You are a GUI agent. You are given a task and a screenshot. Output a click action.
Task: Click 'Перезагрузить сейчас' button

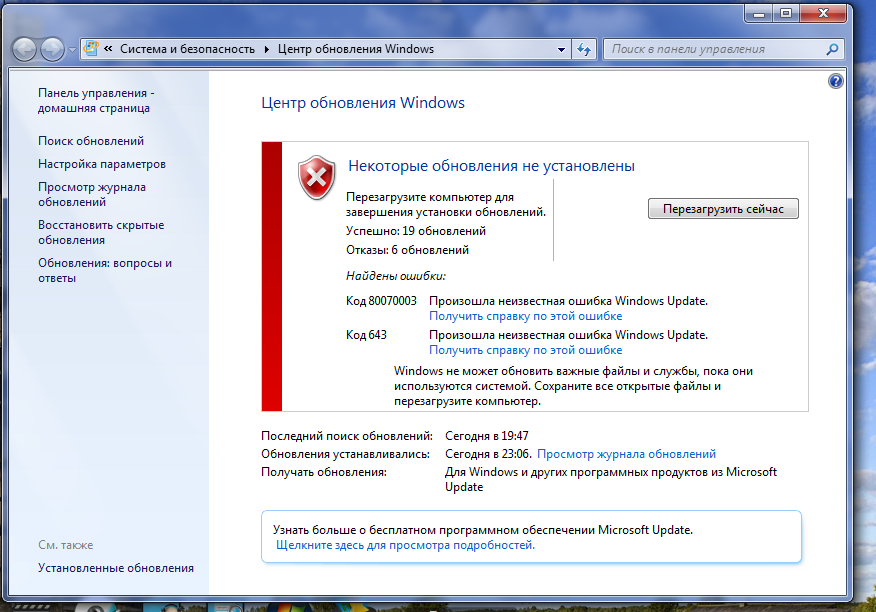point(723,209)
